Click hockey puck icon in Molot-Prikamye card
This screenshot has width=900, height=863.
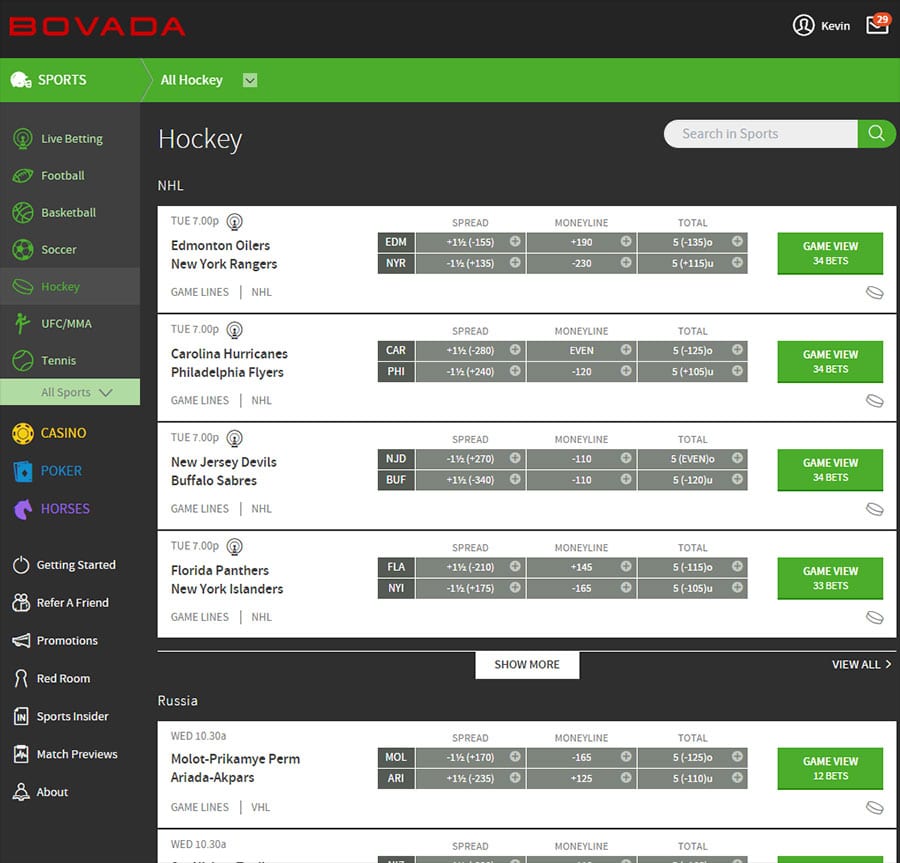click(874, 808)
